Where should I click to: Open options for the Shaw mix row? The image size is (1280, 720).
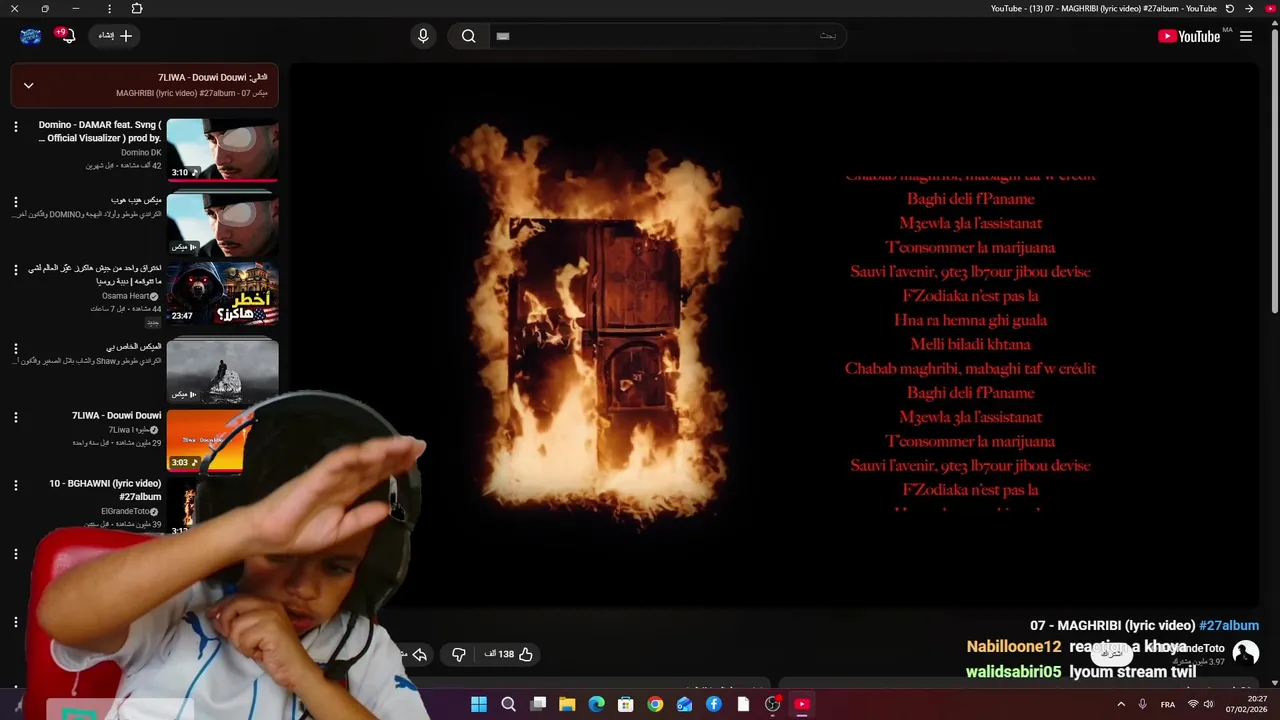tap(15, 349)
